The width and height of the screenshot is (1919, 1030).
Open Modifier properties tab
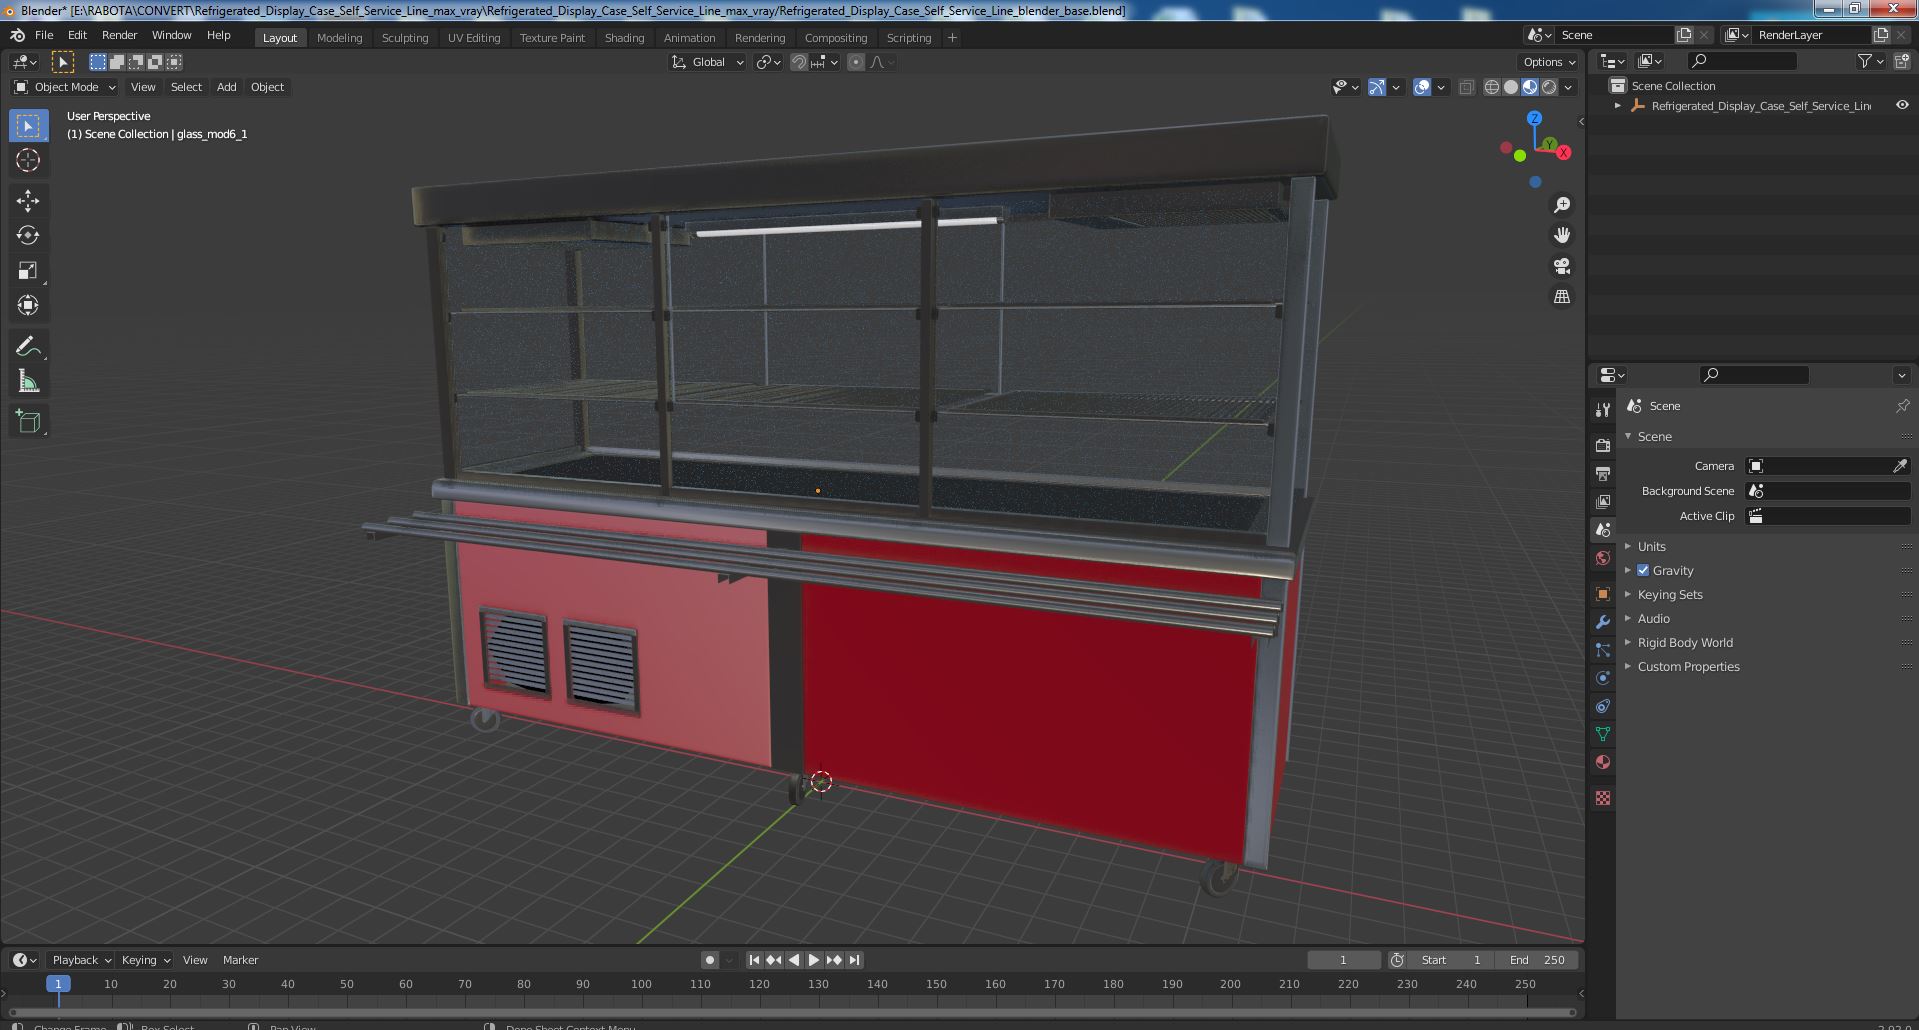click(1603, 622)
